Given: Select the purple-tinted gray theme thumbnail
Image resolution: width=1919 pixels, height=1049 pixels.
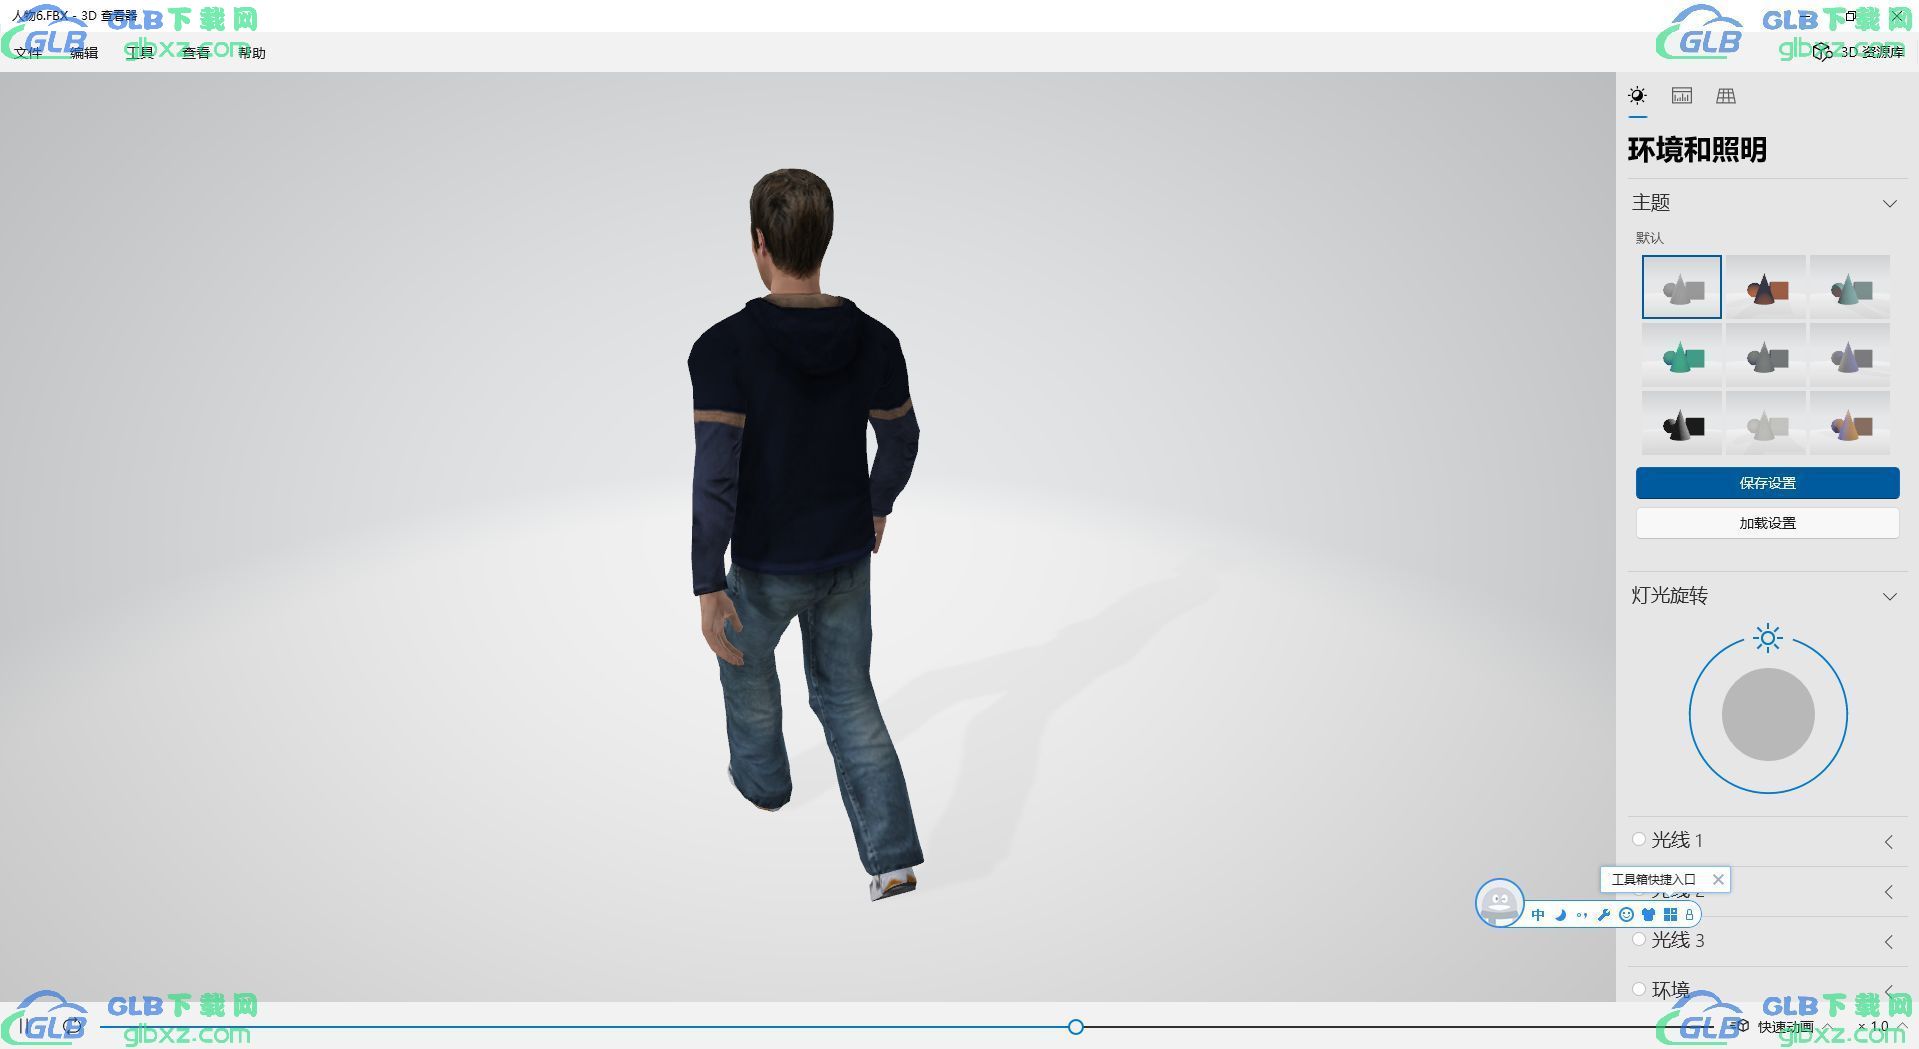Looking at the screenshot, I should (x=1850, y=355).
